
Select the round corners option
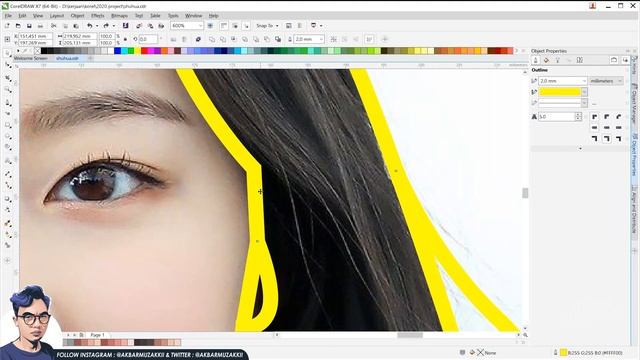tap(607, 117)
